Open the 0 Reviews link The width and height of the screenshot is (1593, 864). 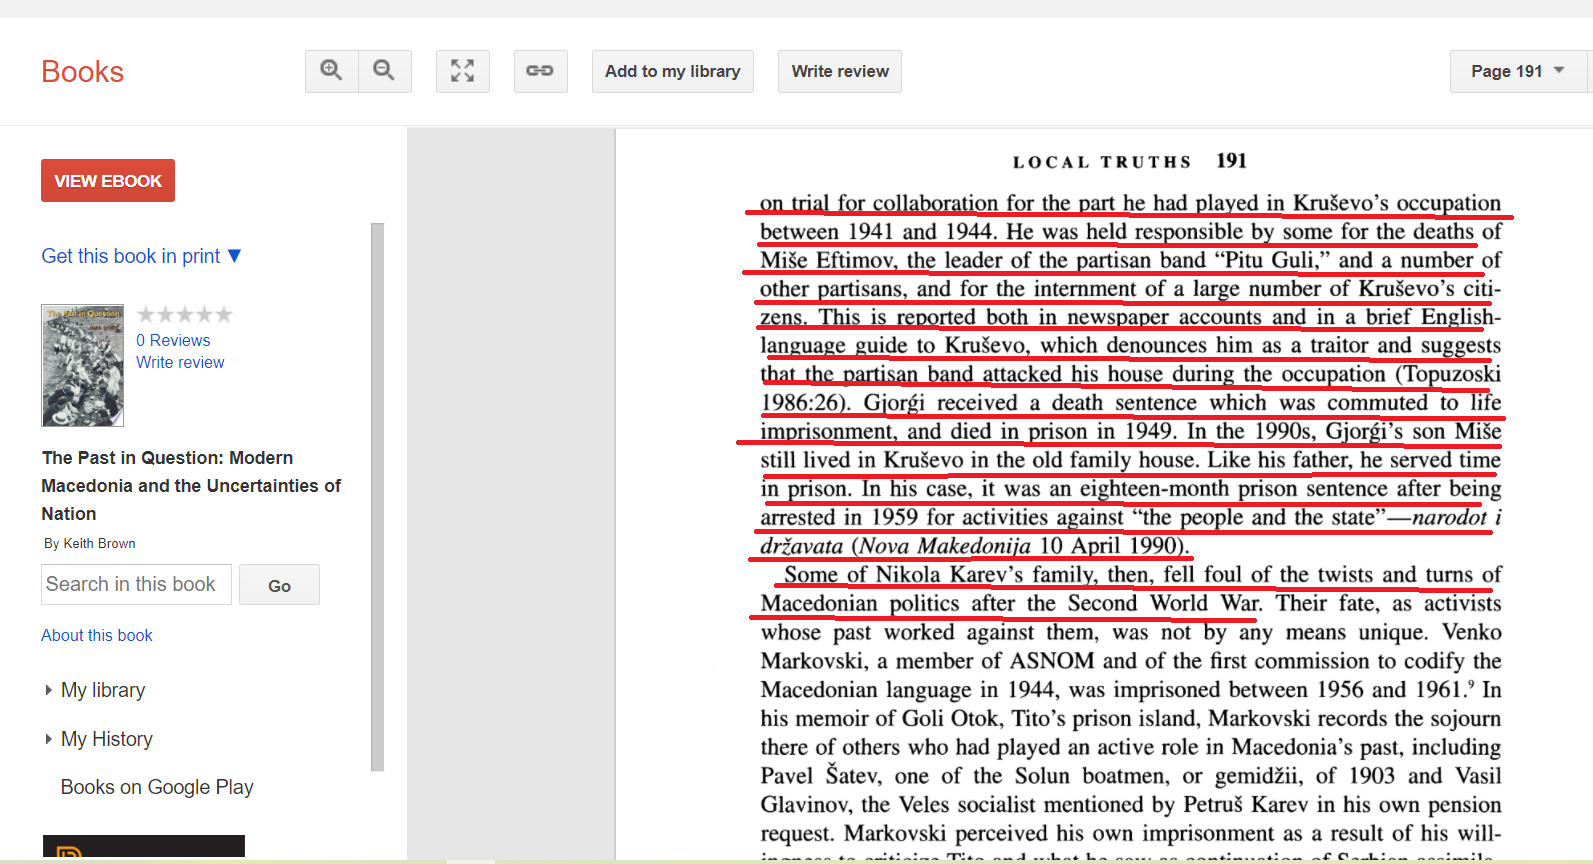(x=173, y=340)
